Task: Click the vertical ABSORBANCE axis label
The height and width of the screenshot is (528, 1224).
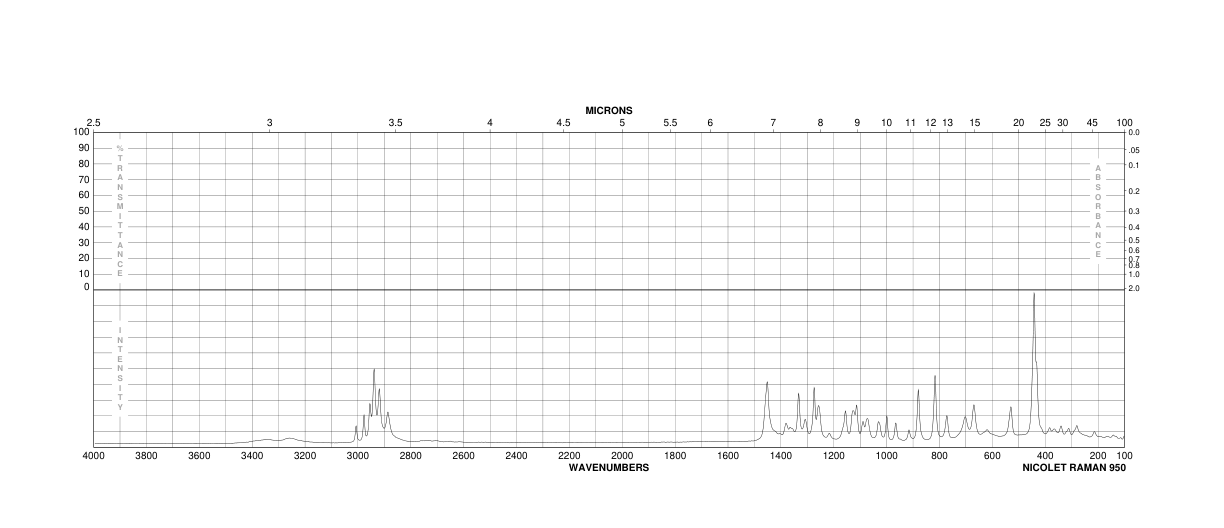Action: tap(1098, 211)
